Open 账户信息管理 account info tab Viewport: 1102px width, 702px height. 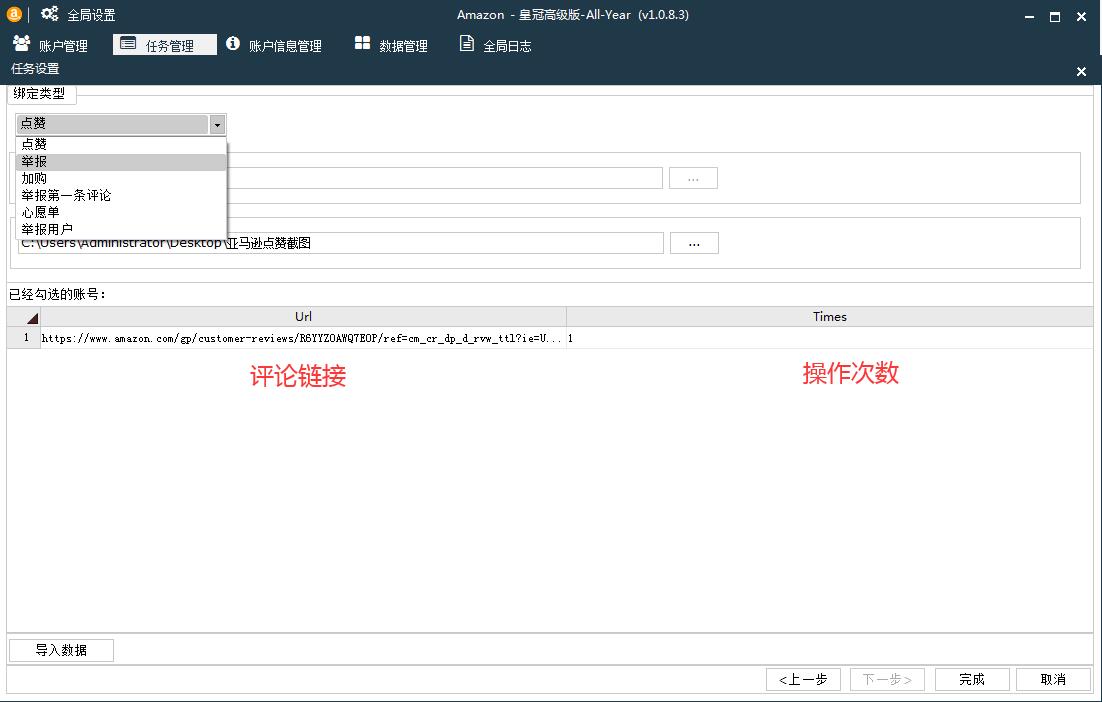click(x=274, y=45)
